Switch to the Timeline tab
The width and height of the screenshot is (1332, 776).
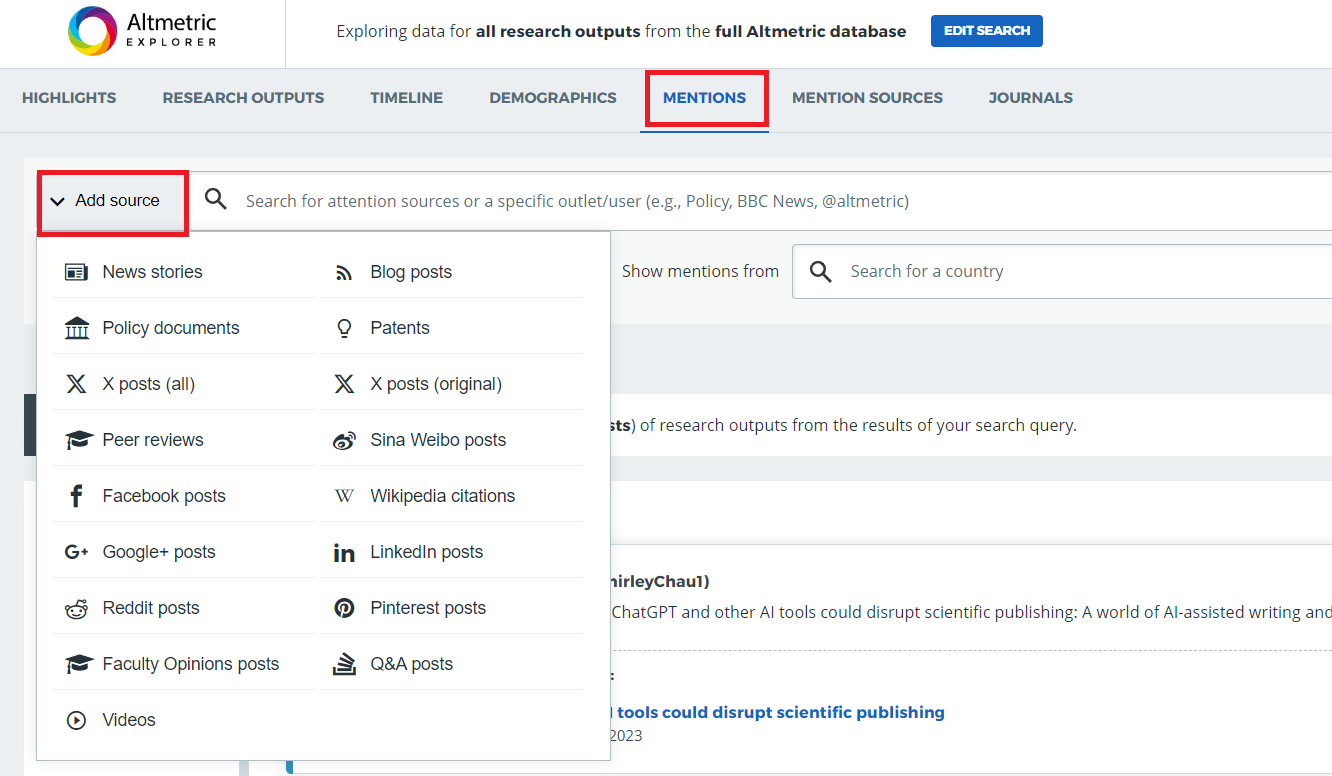(x=406, y=98)
